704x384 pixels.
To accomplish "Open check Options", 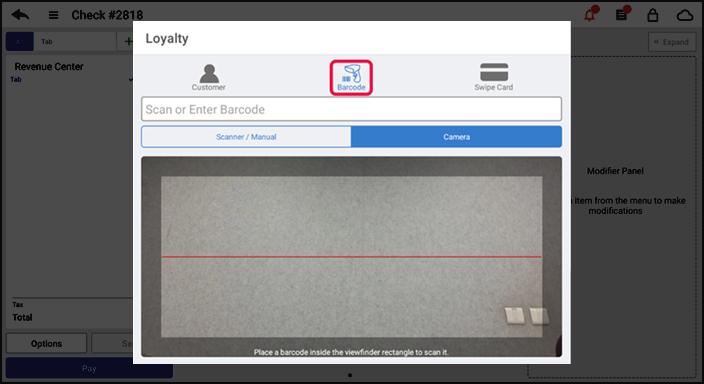I will pos(46,344).
